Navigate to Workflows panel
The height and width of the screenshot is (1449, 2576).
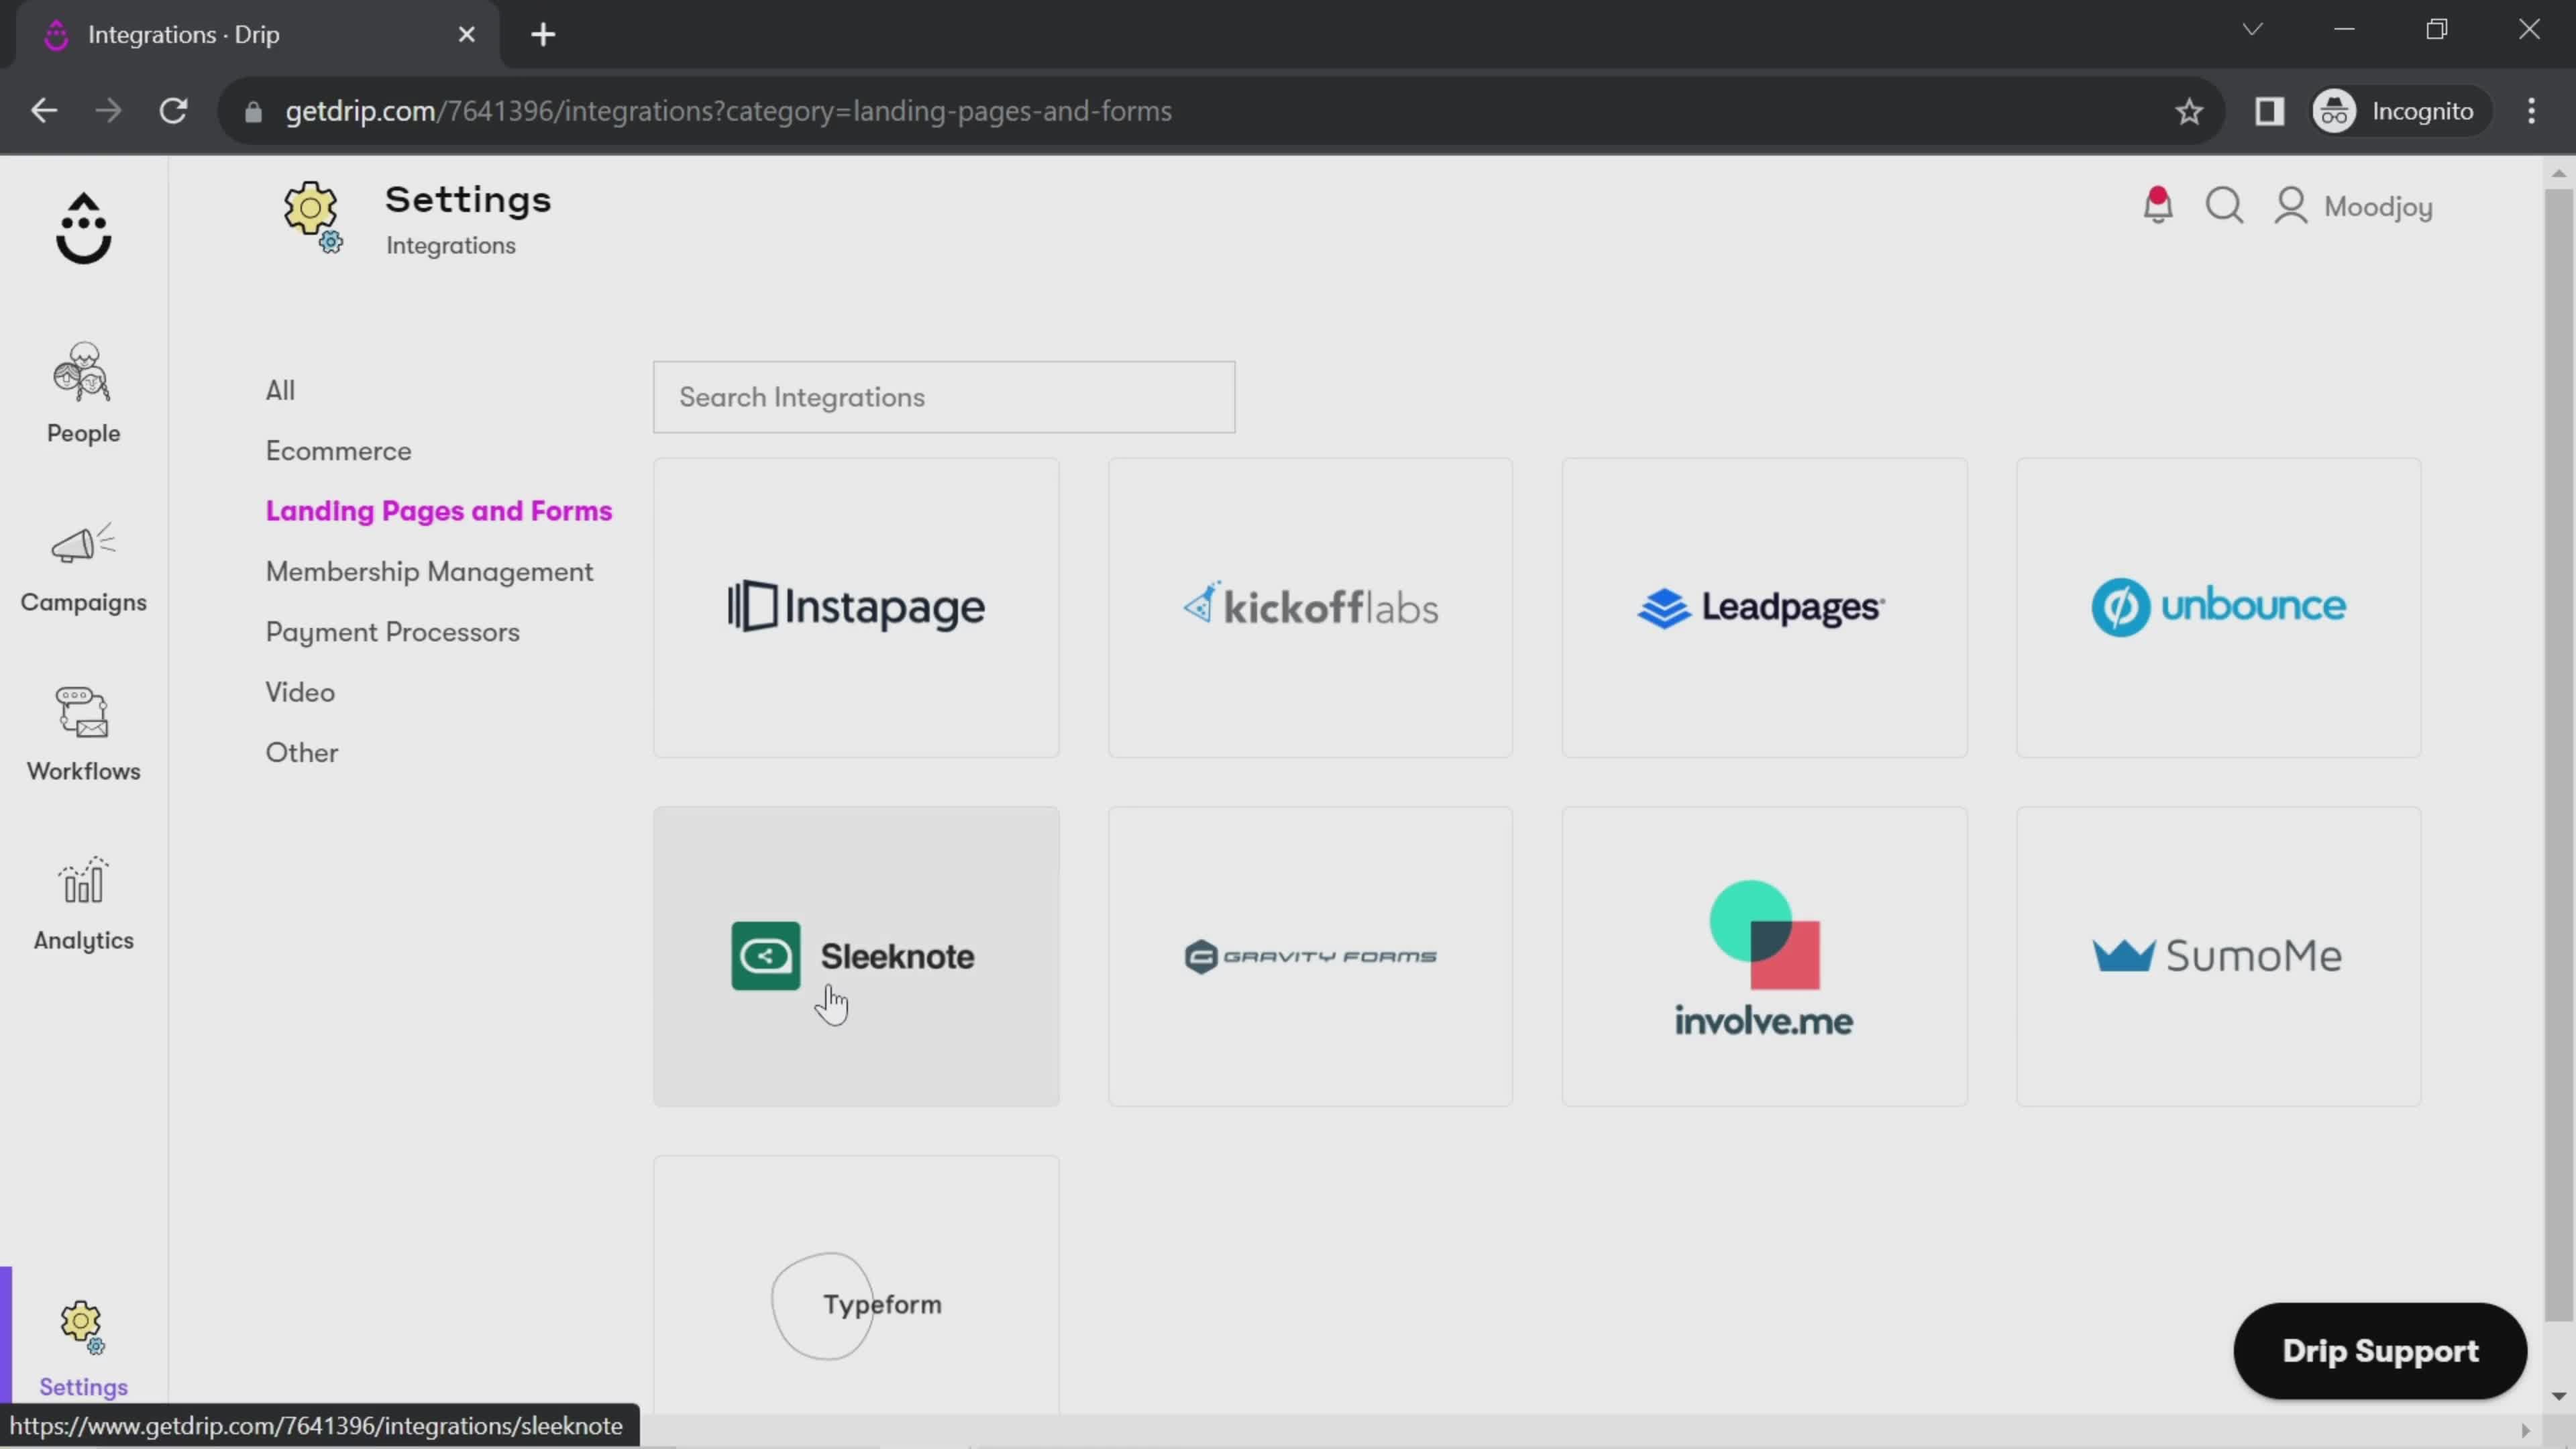(x=83, y=731)
